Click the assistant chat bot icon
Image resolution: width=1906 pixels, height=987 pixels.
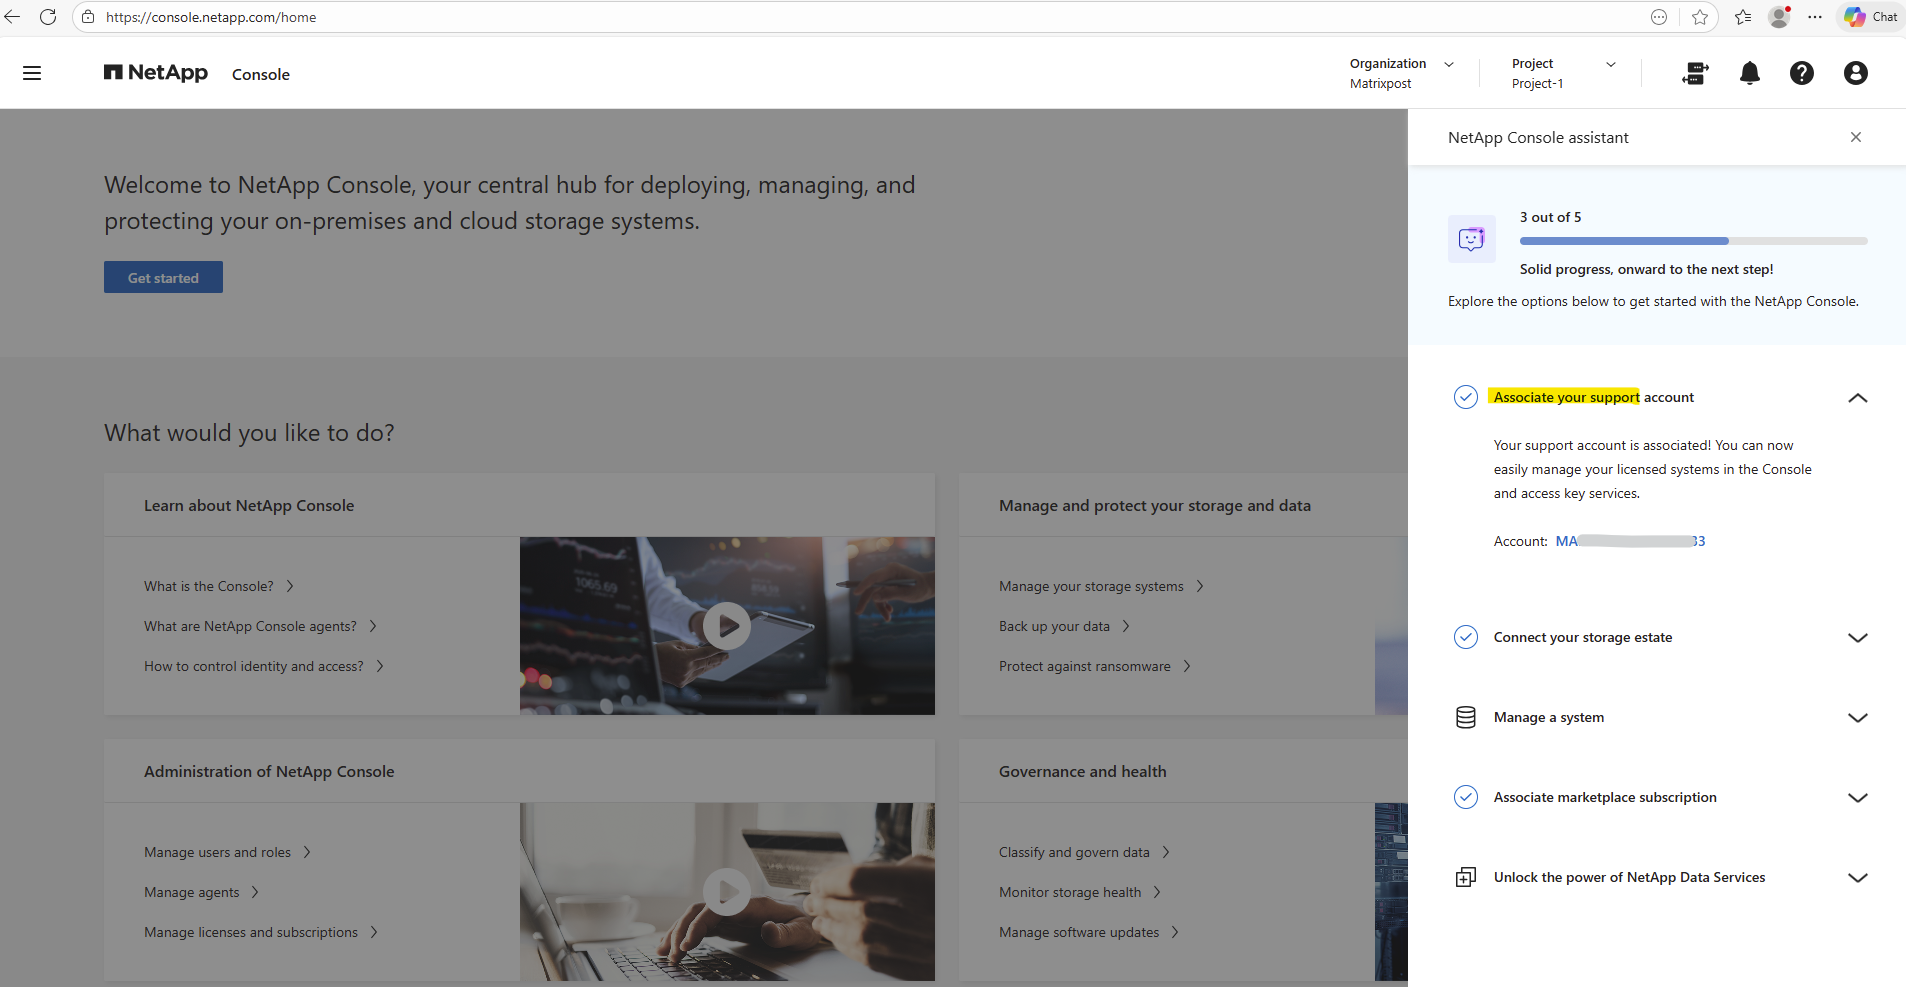coord(1472,239)
